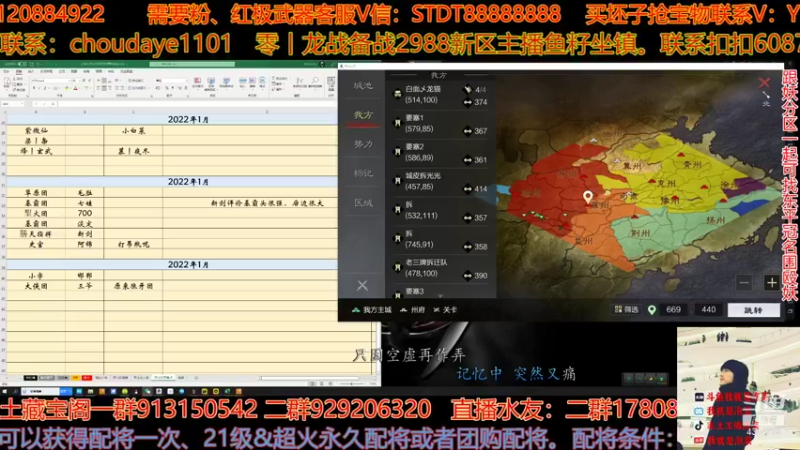Adjust the Excel zoom slider
This screenshot has width=800, height=450.
[x=351, y=383]
